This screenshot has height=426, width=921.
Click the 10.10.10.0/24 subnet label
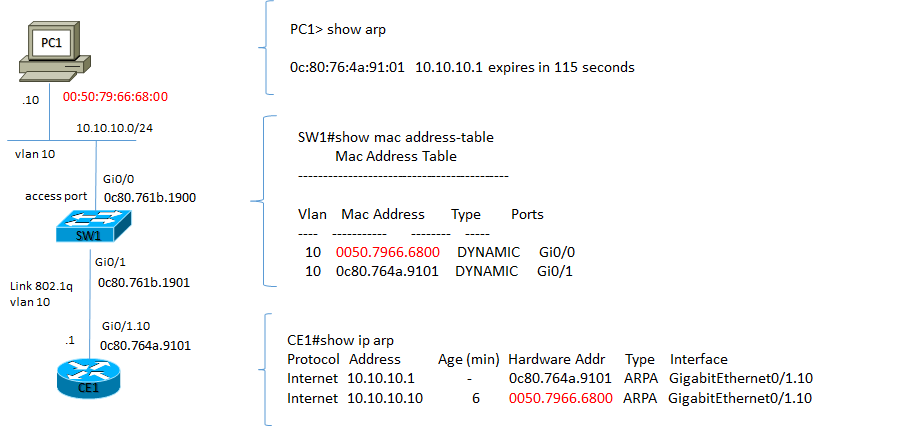[115, 128]
